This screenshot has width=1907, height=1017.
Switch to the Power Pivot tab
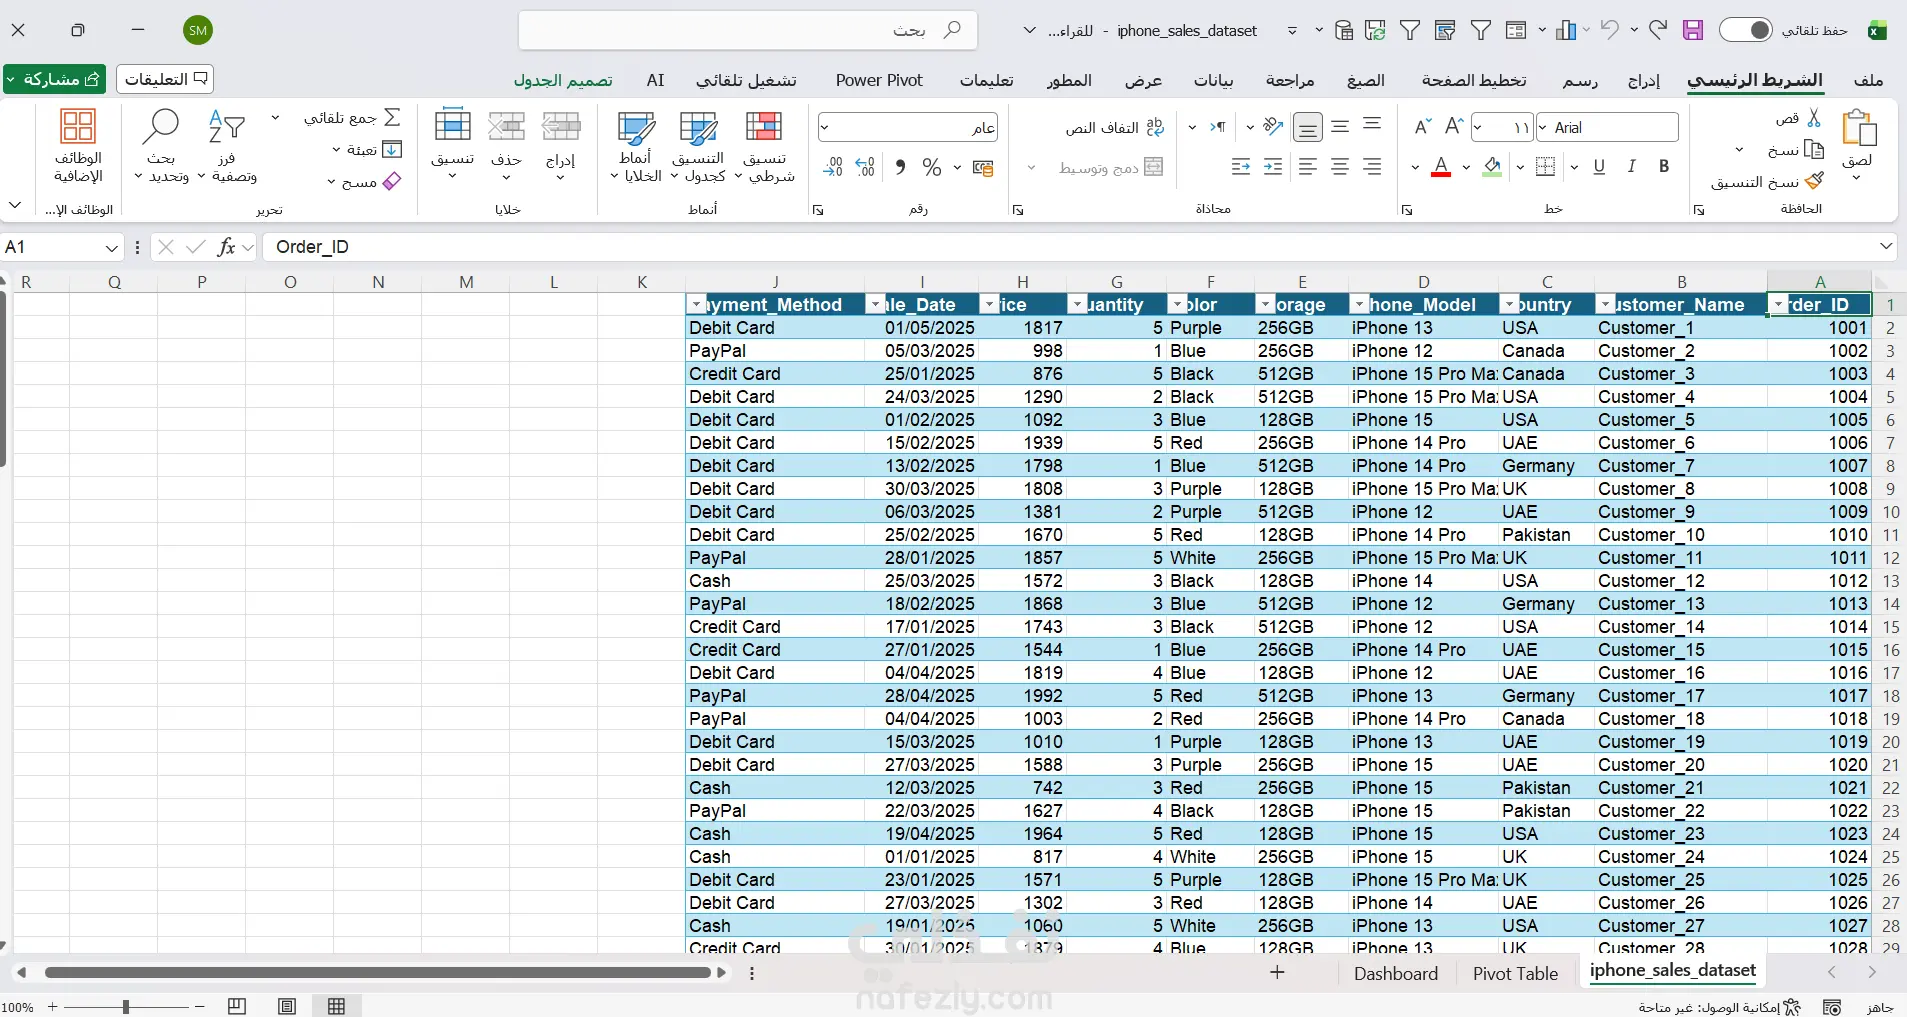pos(879,81)
